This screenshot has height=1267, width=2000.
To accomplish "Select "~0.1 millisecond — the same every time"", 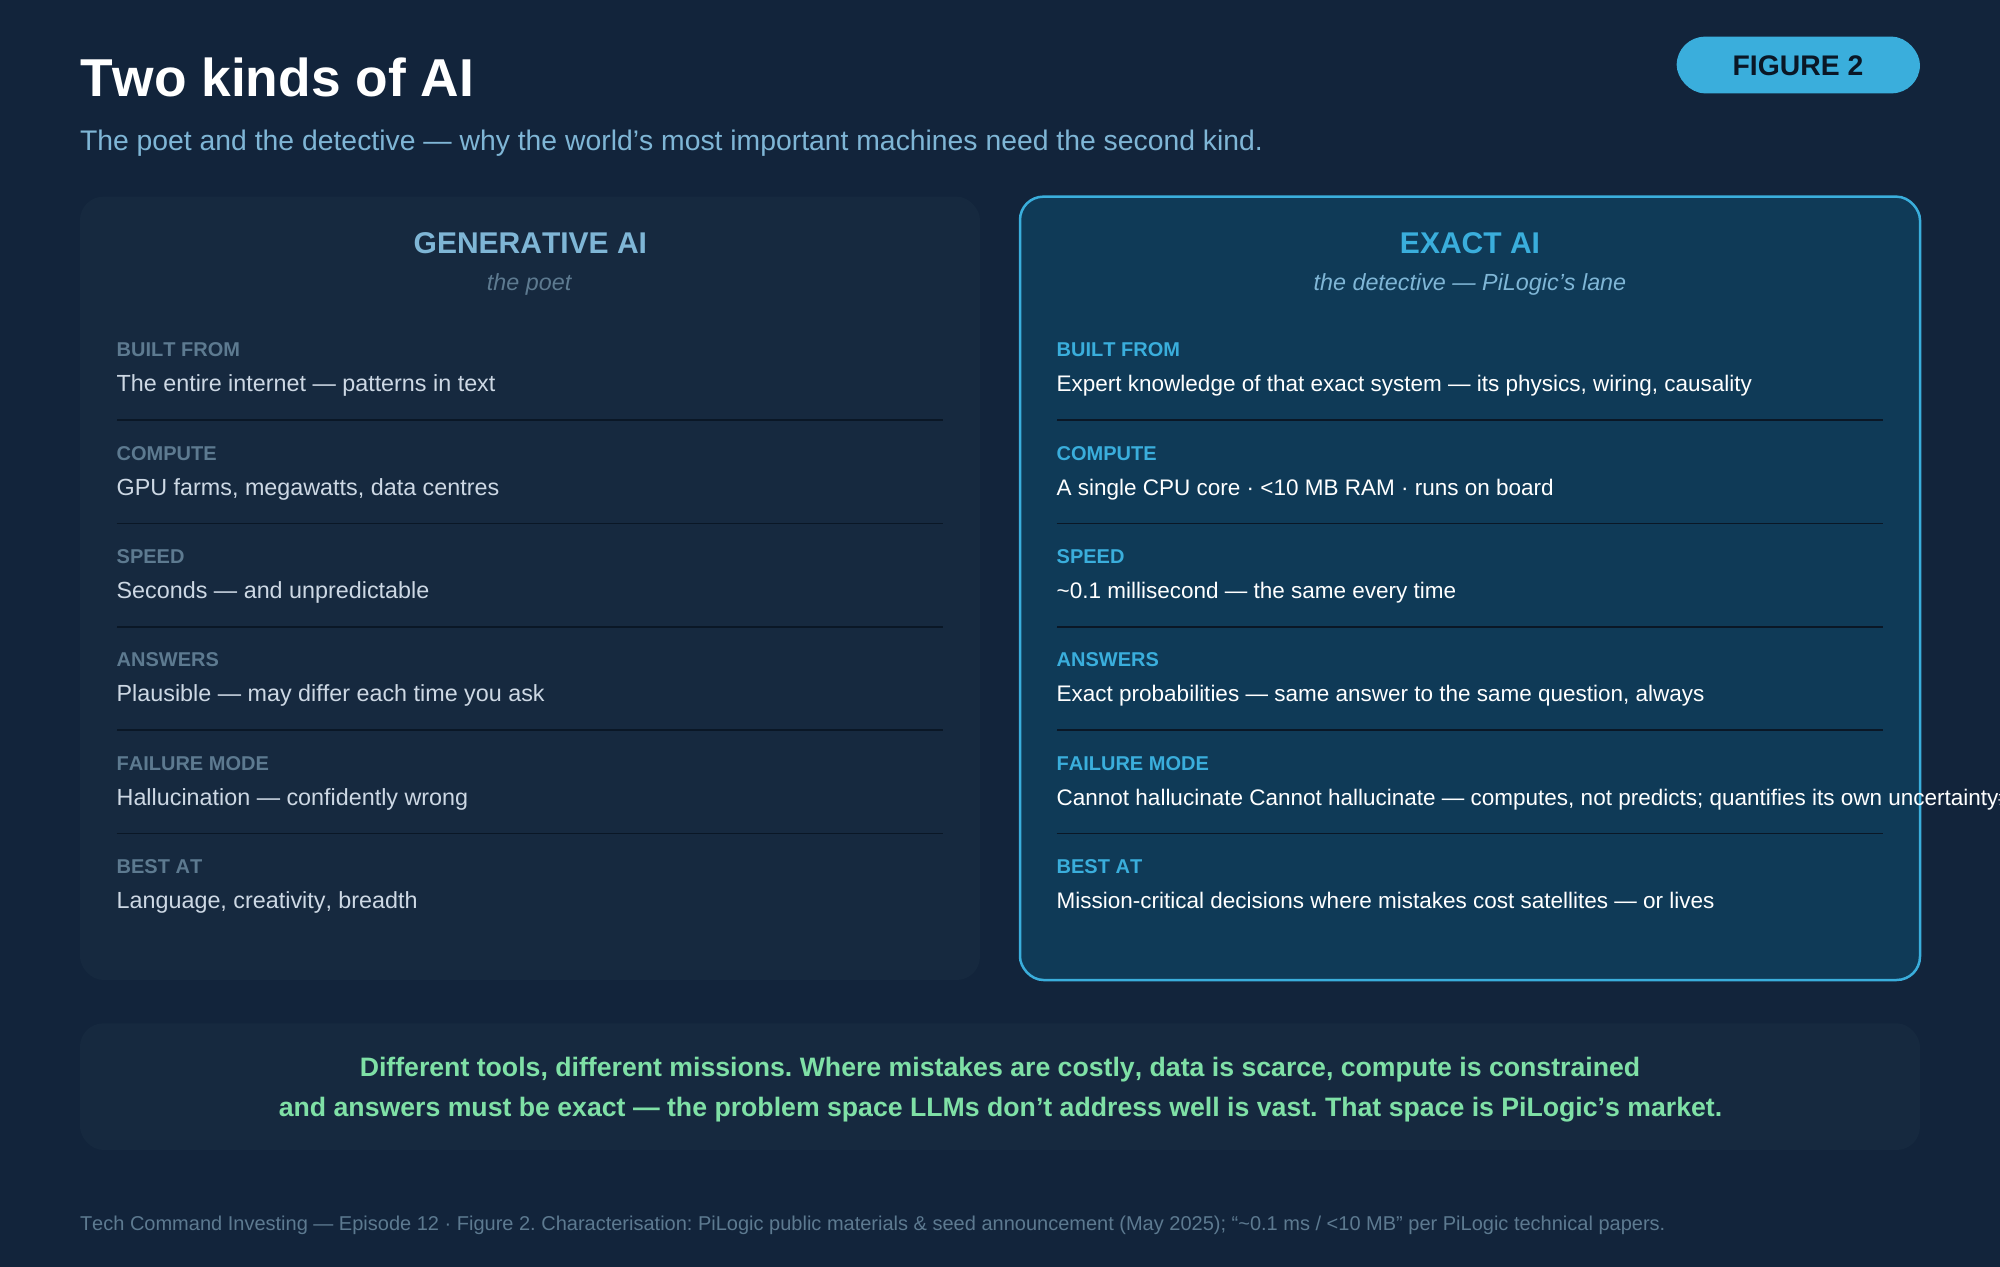I will coord(1256,591).
